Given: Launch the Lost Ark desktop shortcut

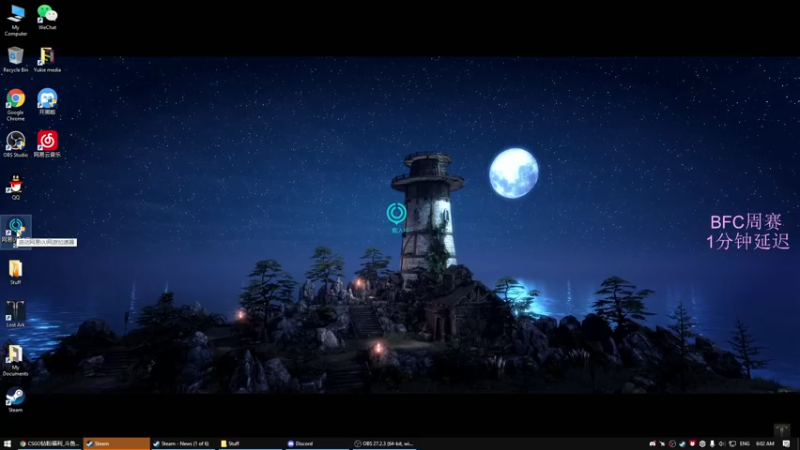Looking at the screenshot, I should click(x=15, y=314).
